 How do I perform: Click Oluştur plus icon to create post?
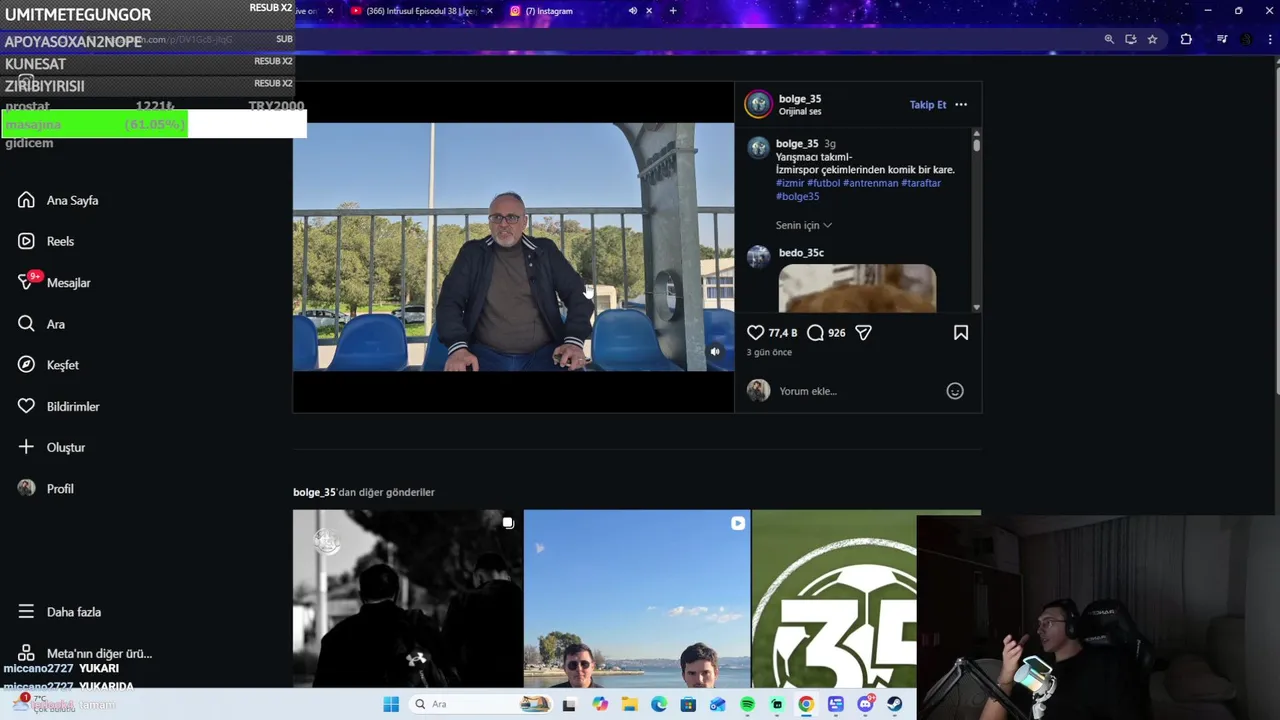point(26,447)
